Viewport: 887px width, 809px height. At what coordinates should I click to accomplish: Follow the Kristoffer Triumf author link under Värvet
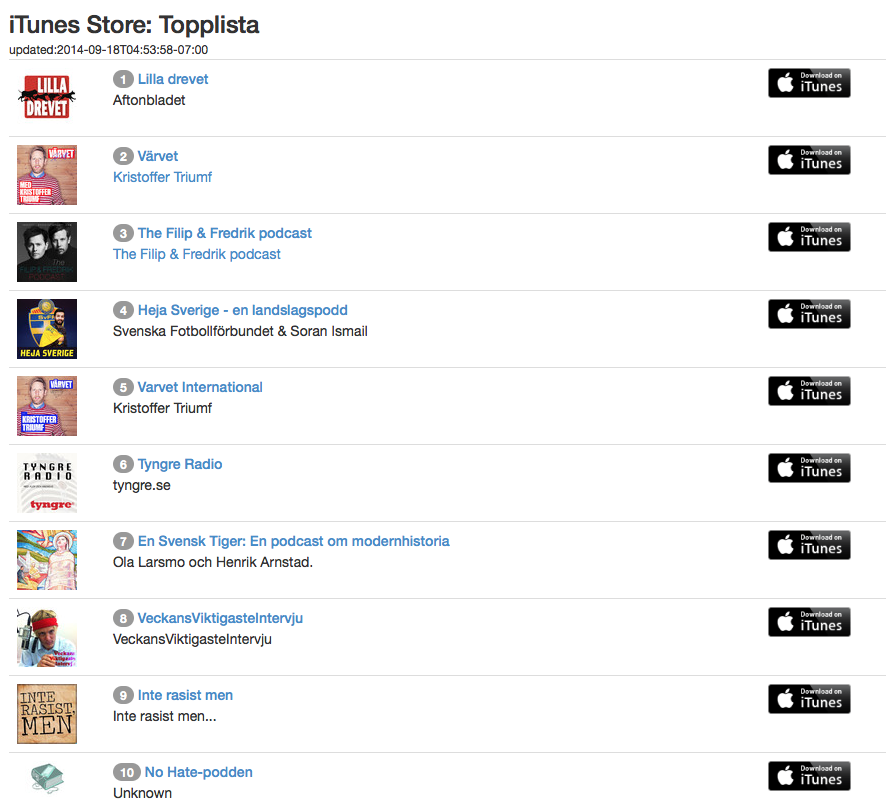[x=162, y=177]
